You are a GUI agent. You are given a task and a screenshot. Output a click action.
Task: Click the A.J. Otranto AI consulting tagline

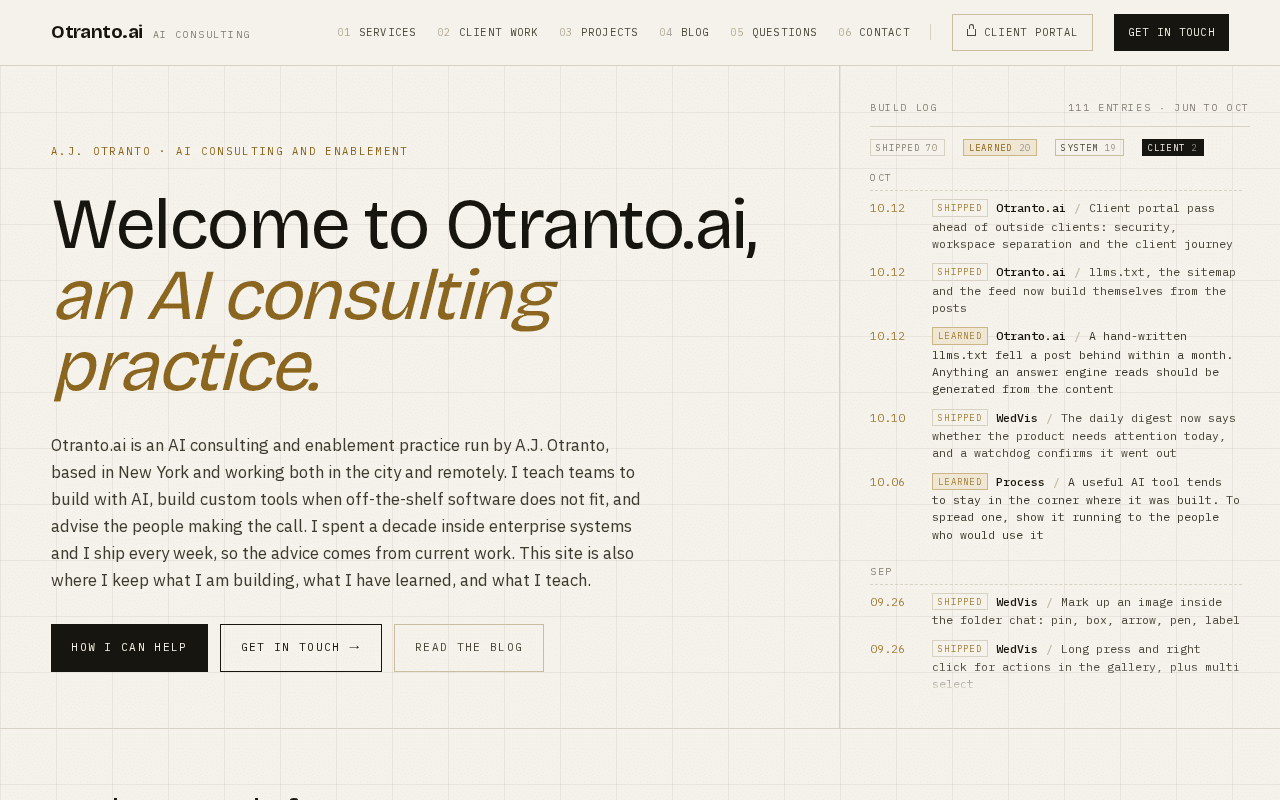point(230,152)
